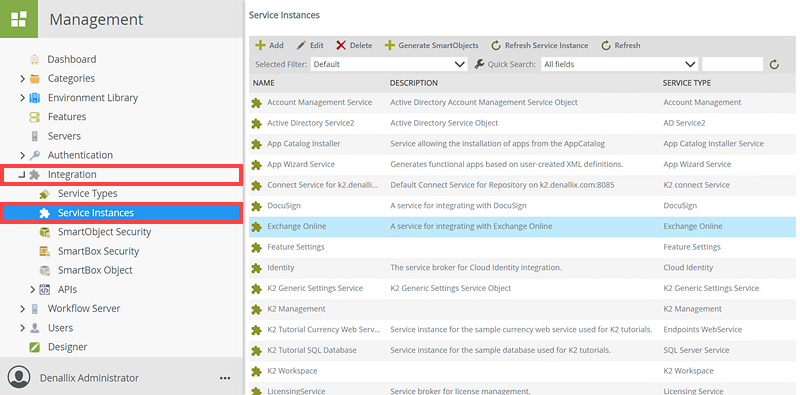Click the Users person icon

[x=35, y=328]
